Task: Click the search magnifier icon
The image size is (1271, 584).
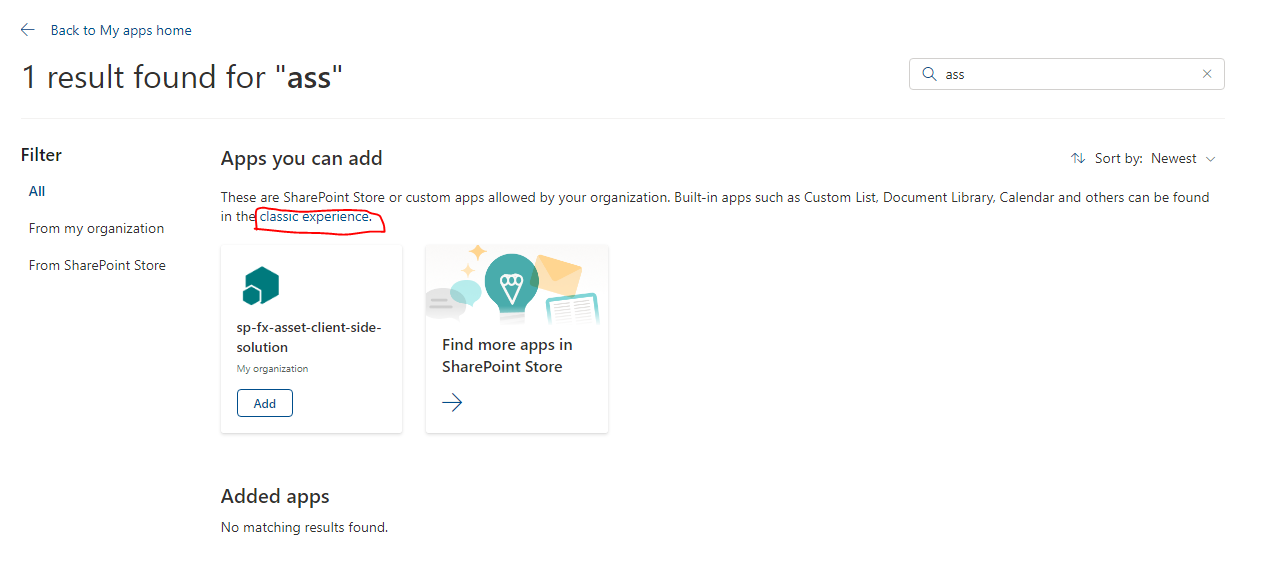Action: 929,74
